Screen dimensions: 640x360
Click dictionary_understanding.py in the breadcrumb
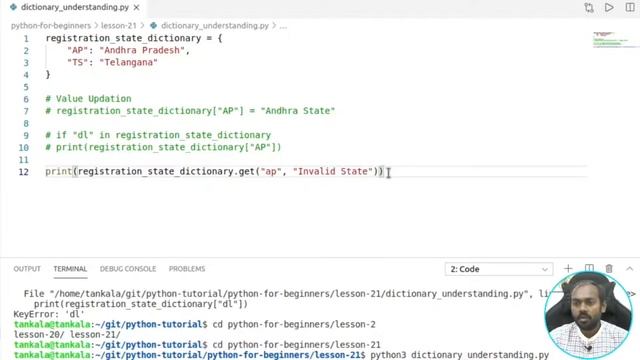[215, 25]
